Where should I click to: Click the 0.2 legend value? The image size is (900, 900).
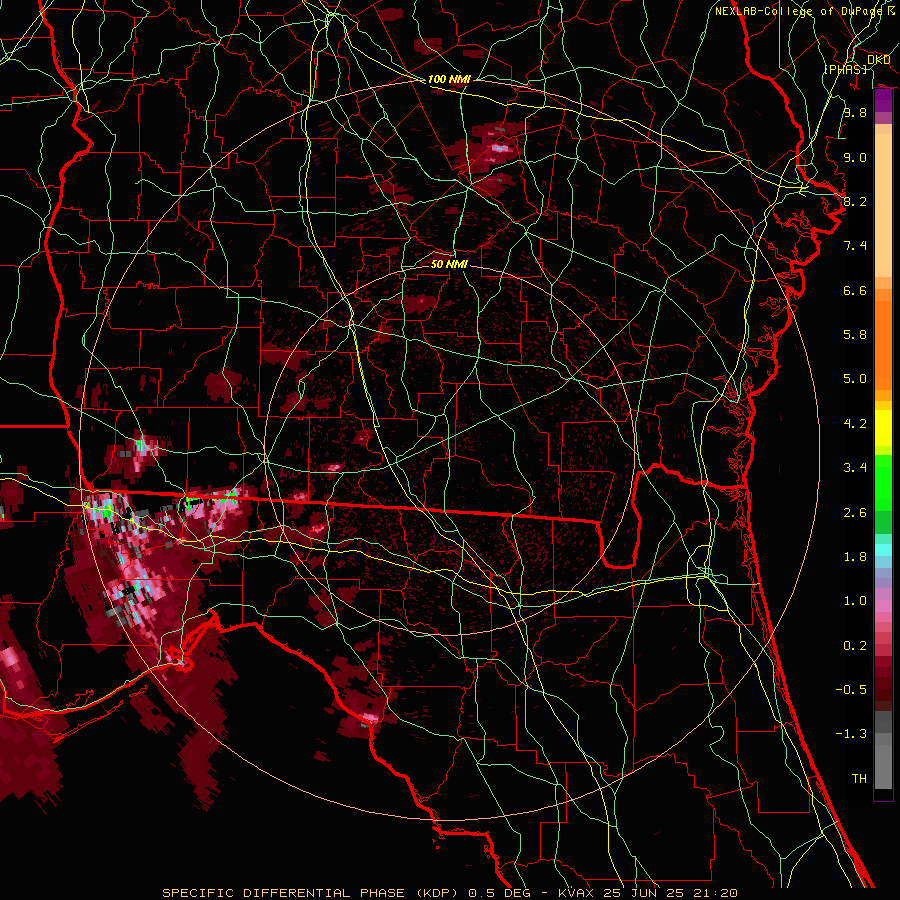pyautogui.click(x=855, y=645)
